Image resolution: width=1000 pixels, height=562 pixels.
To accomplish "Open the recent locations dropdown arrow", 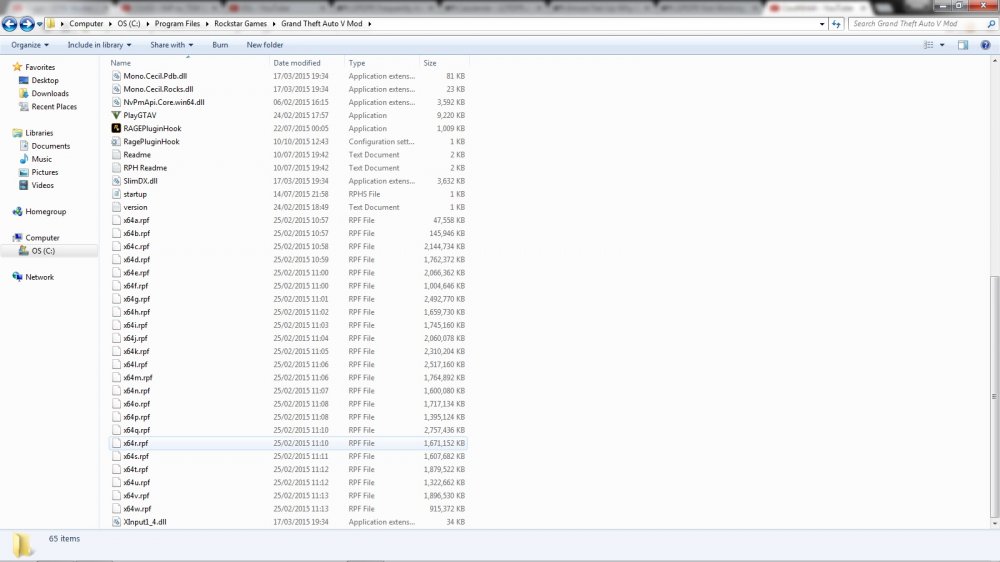I will (40, 24).
